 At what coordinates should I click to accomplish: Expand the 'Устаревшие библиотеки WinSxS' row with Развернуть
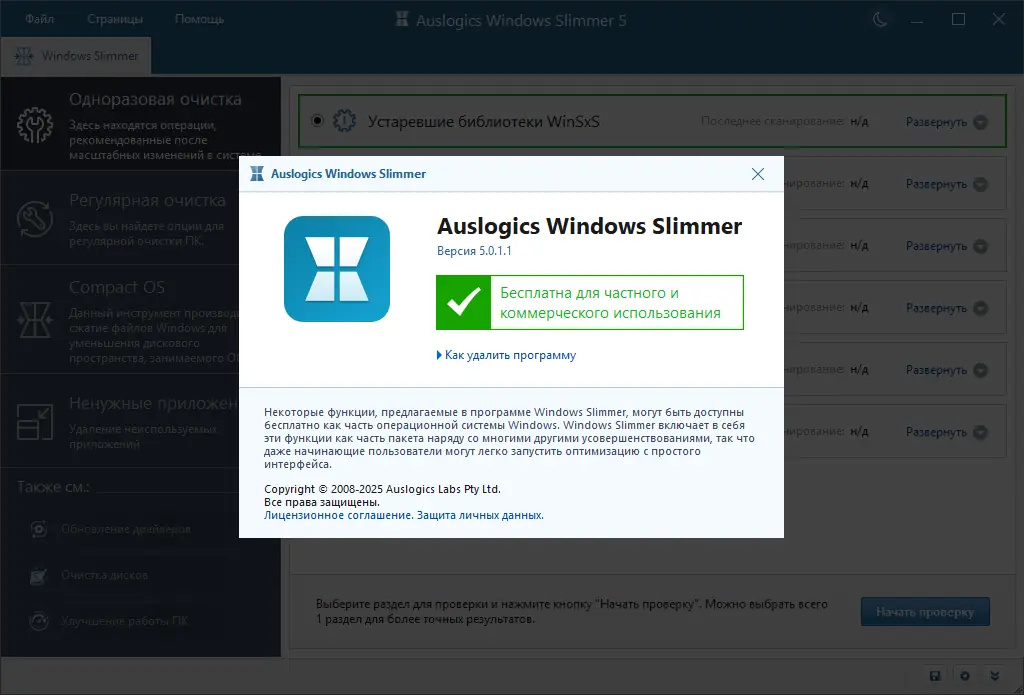click(x=946, y=122)
